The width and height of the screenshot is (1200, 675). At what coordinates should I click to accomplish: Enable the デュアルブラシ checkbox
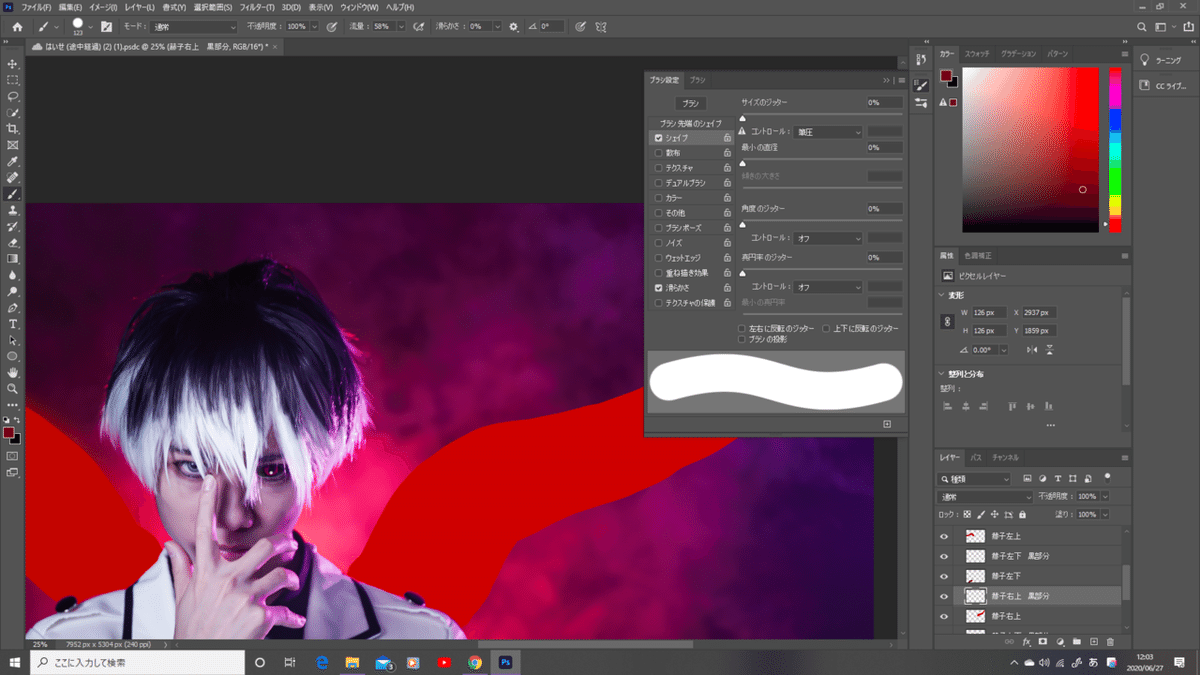click(658, 183)
